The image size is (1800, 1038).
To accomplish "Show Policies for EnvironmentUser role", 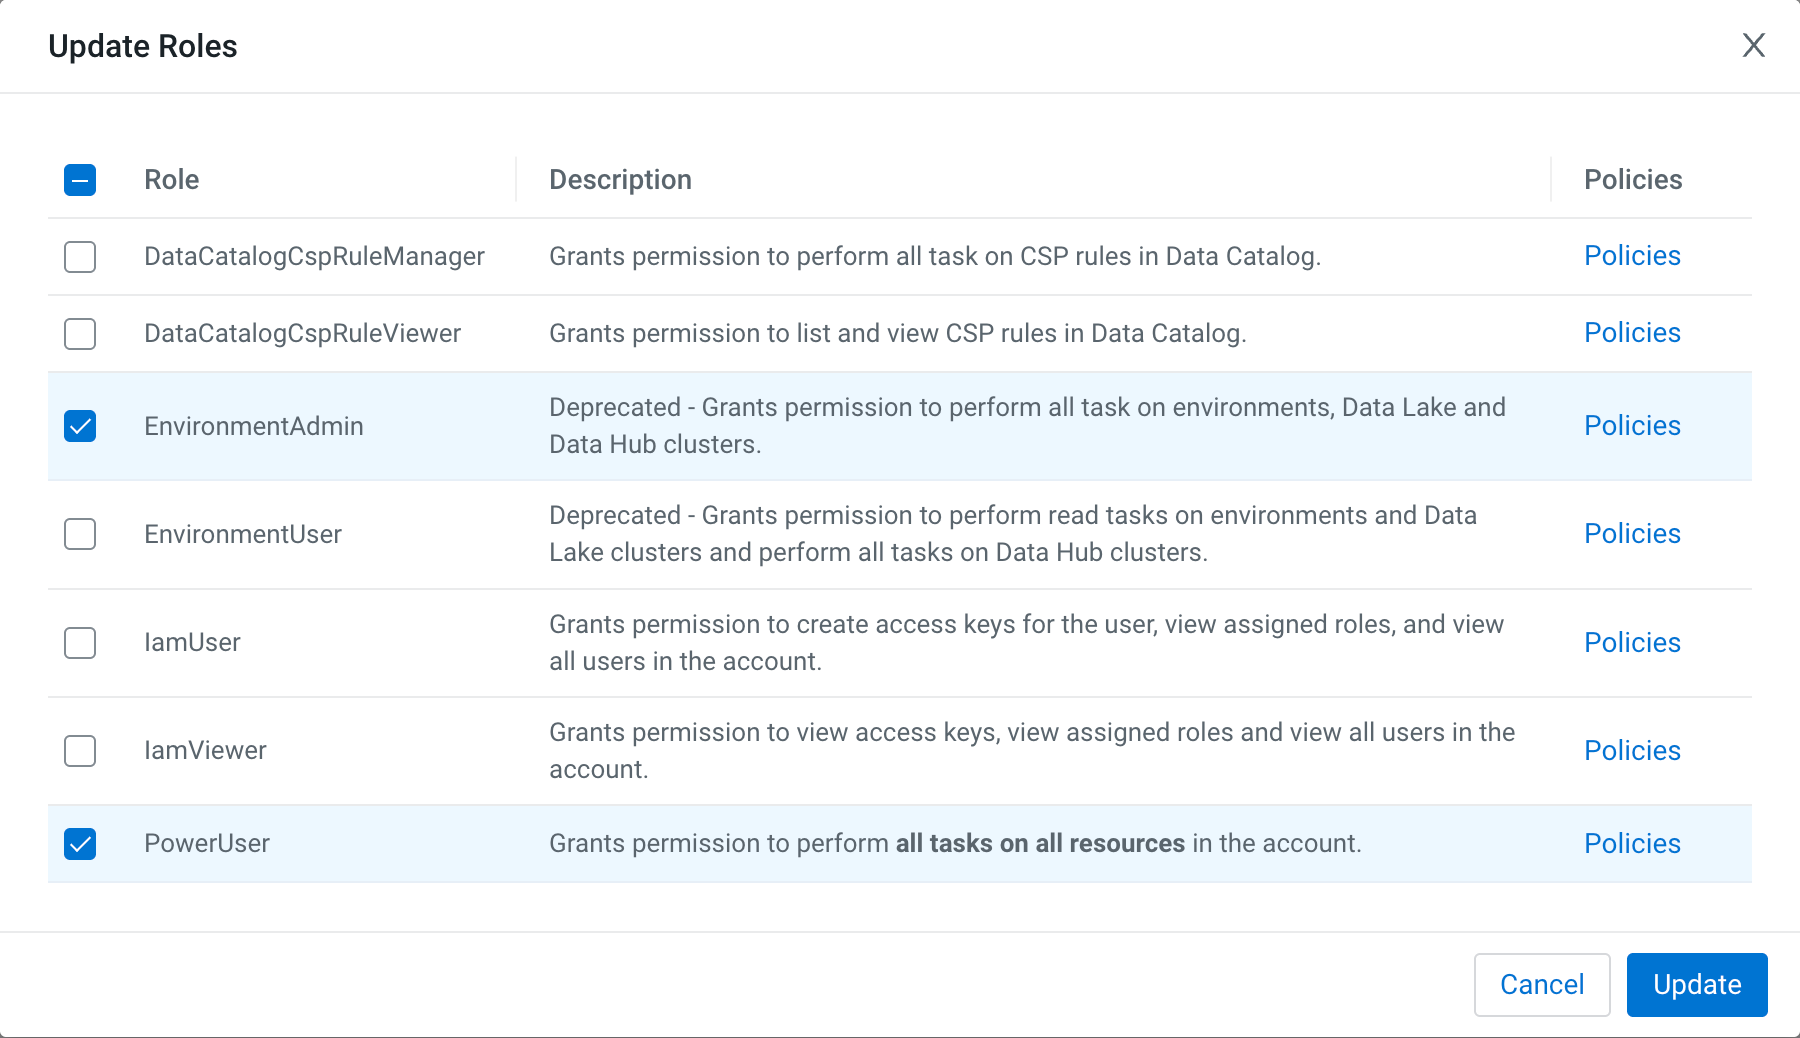I will [1632, 534].
